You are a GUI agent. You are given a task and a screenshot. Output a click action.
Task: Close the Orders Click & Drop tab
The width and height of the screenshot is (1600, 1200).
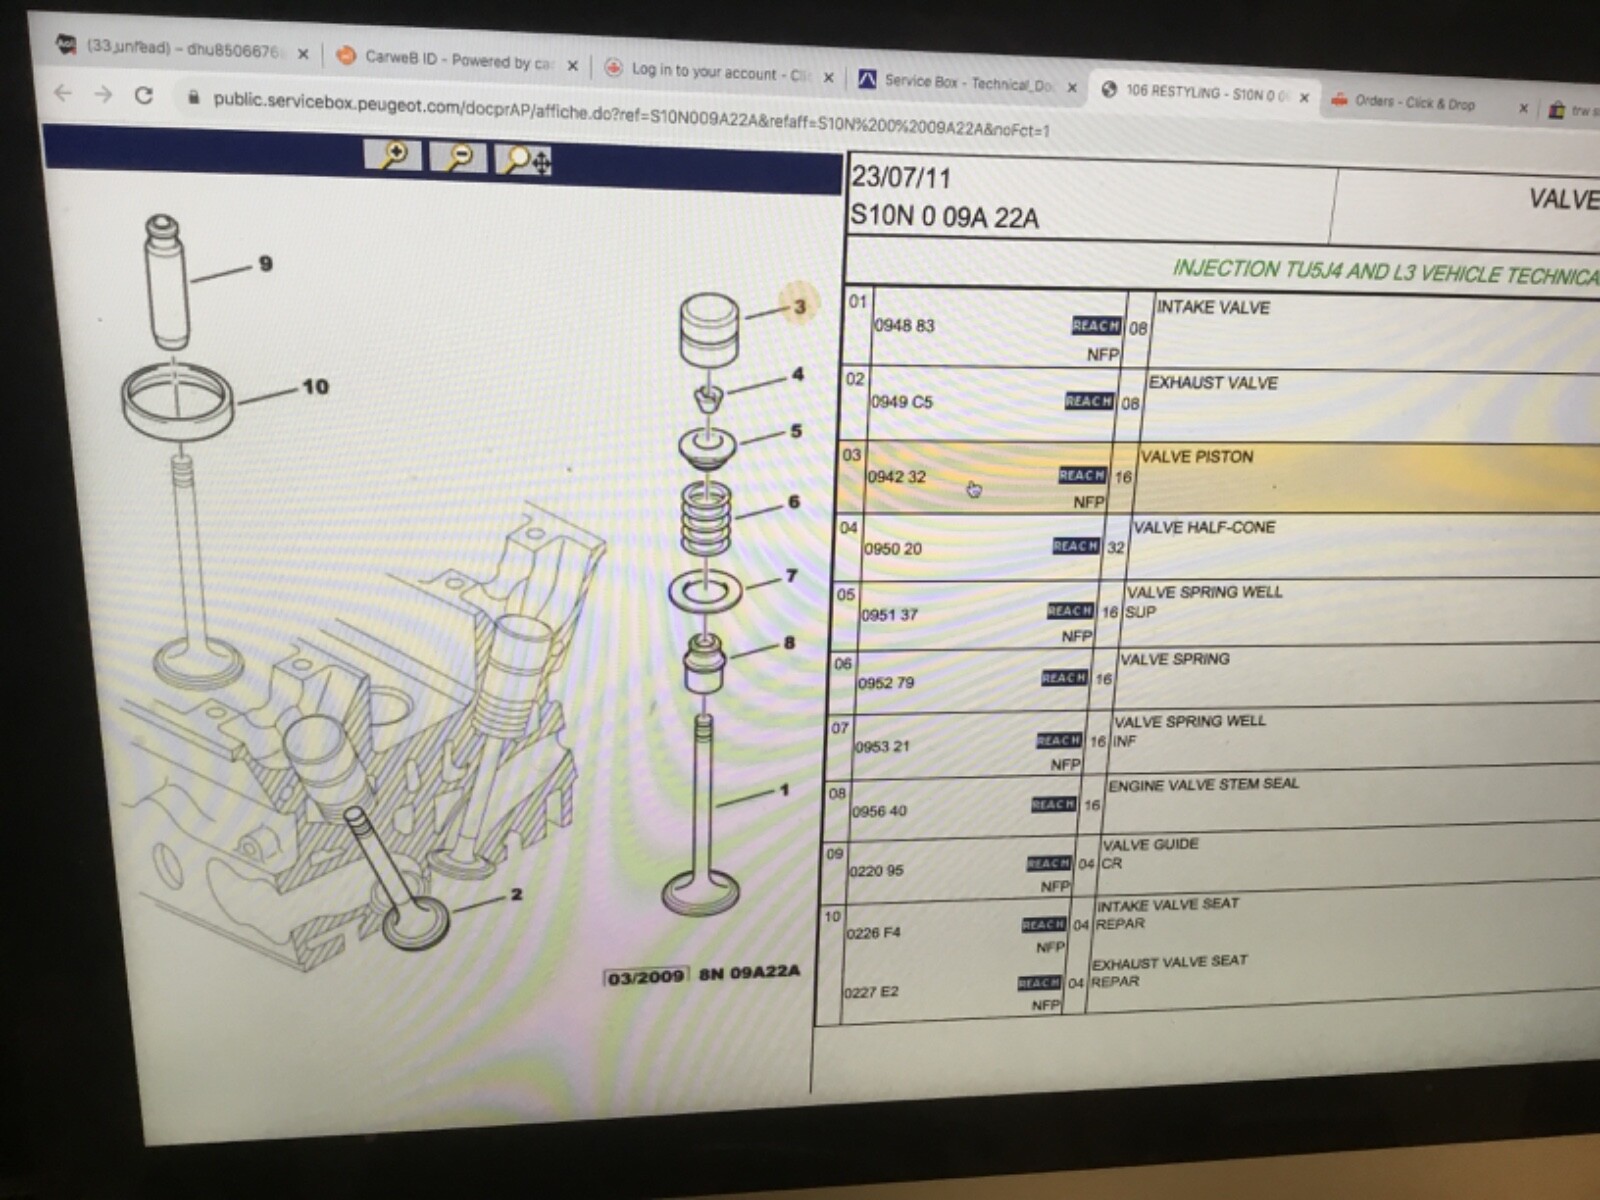[1523, 108]
